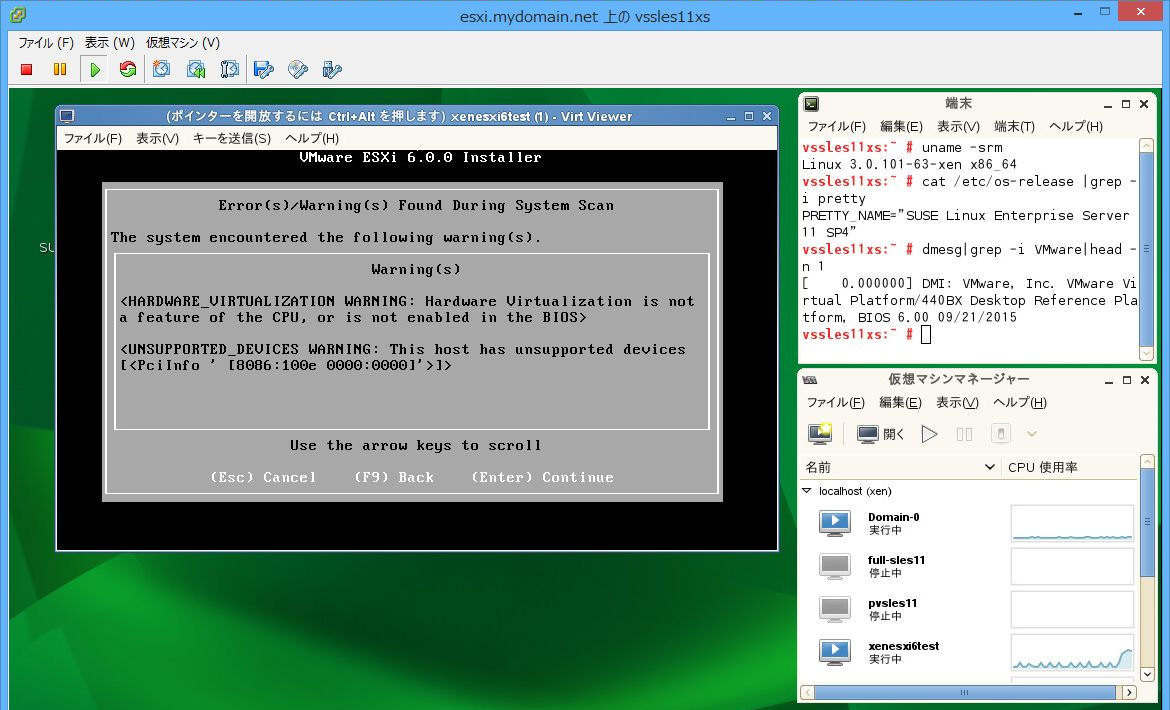Open ヘルプ(H) menu in Virt Viewer
The width and height of the screenshot is (1170, 710).
point(312,138)
